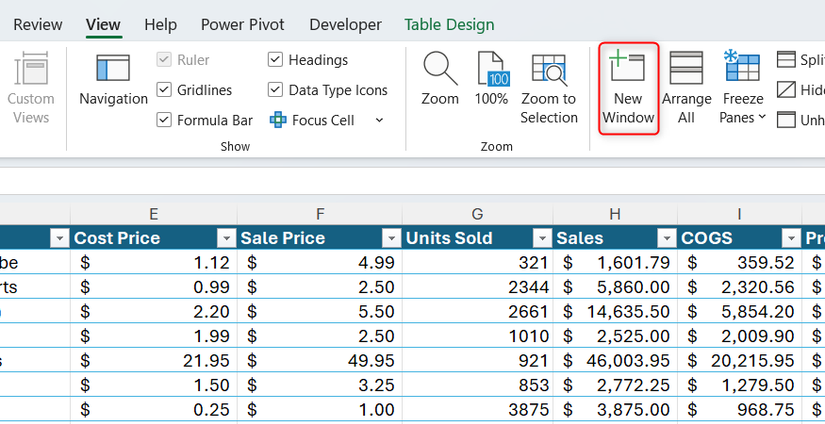Select the cell with 2.20
Viewport: 825px width, 424px height.
click(154, 311)
